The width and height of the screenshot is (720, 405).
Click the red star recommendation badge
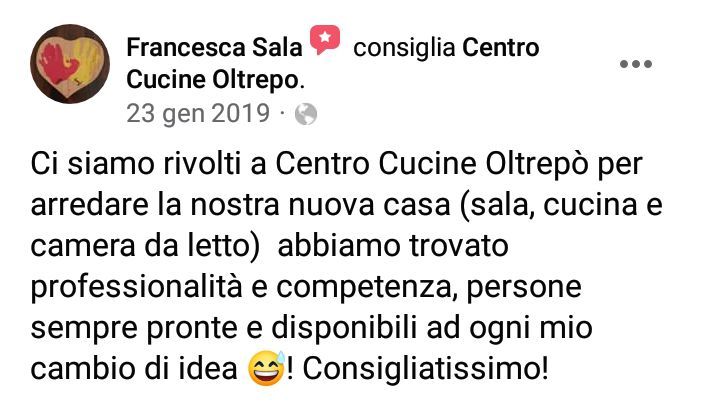(x=325, y=39)
